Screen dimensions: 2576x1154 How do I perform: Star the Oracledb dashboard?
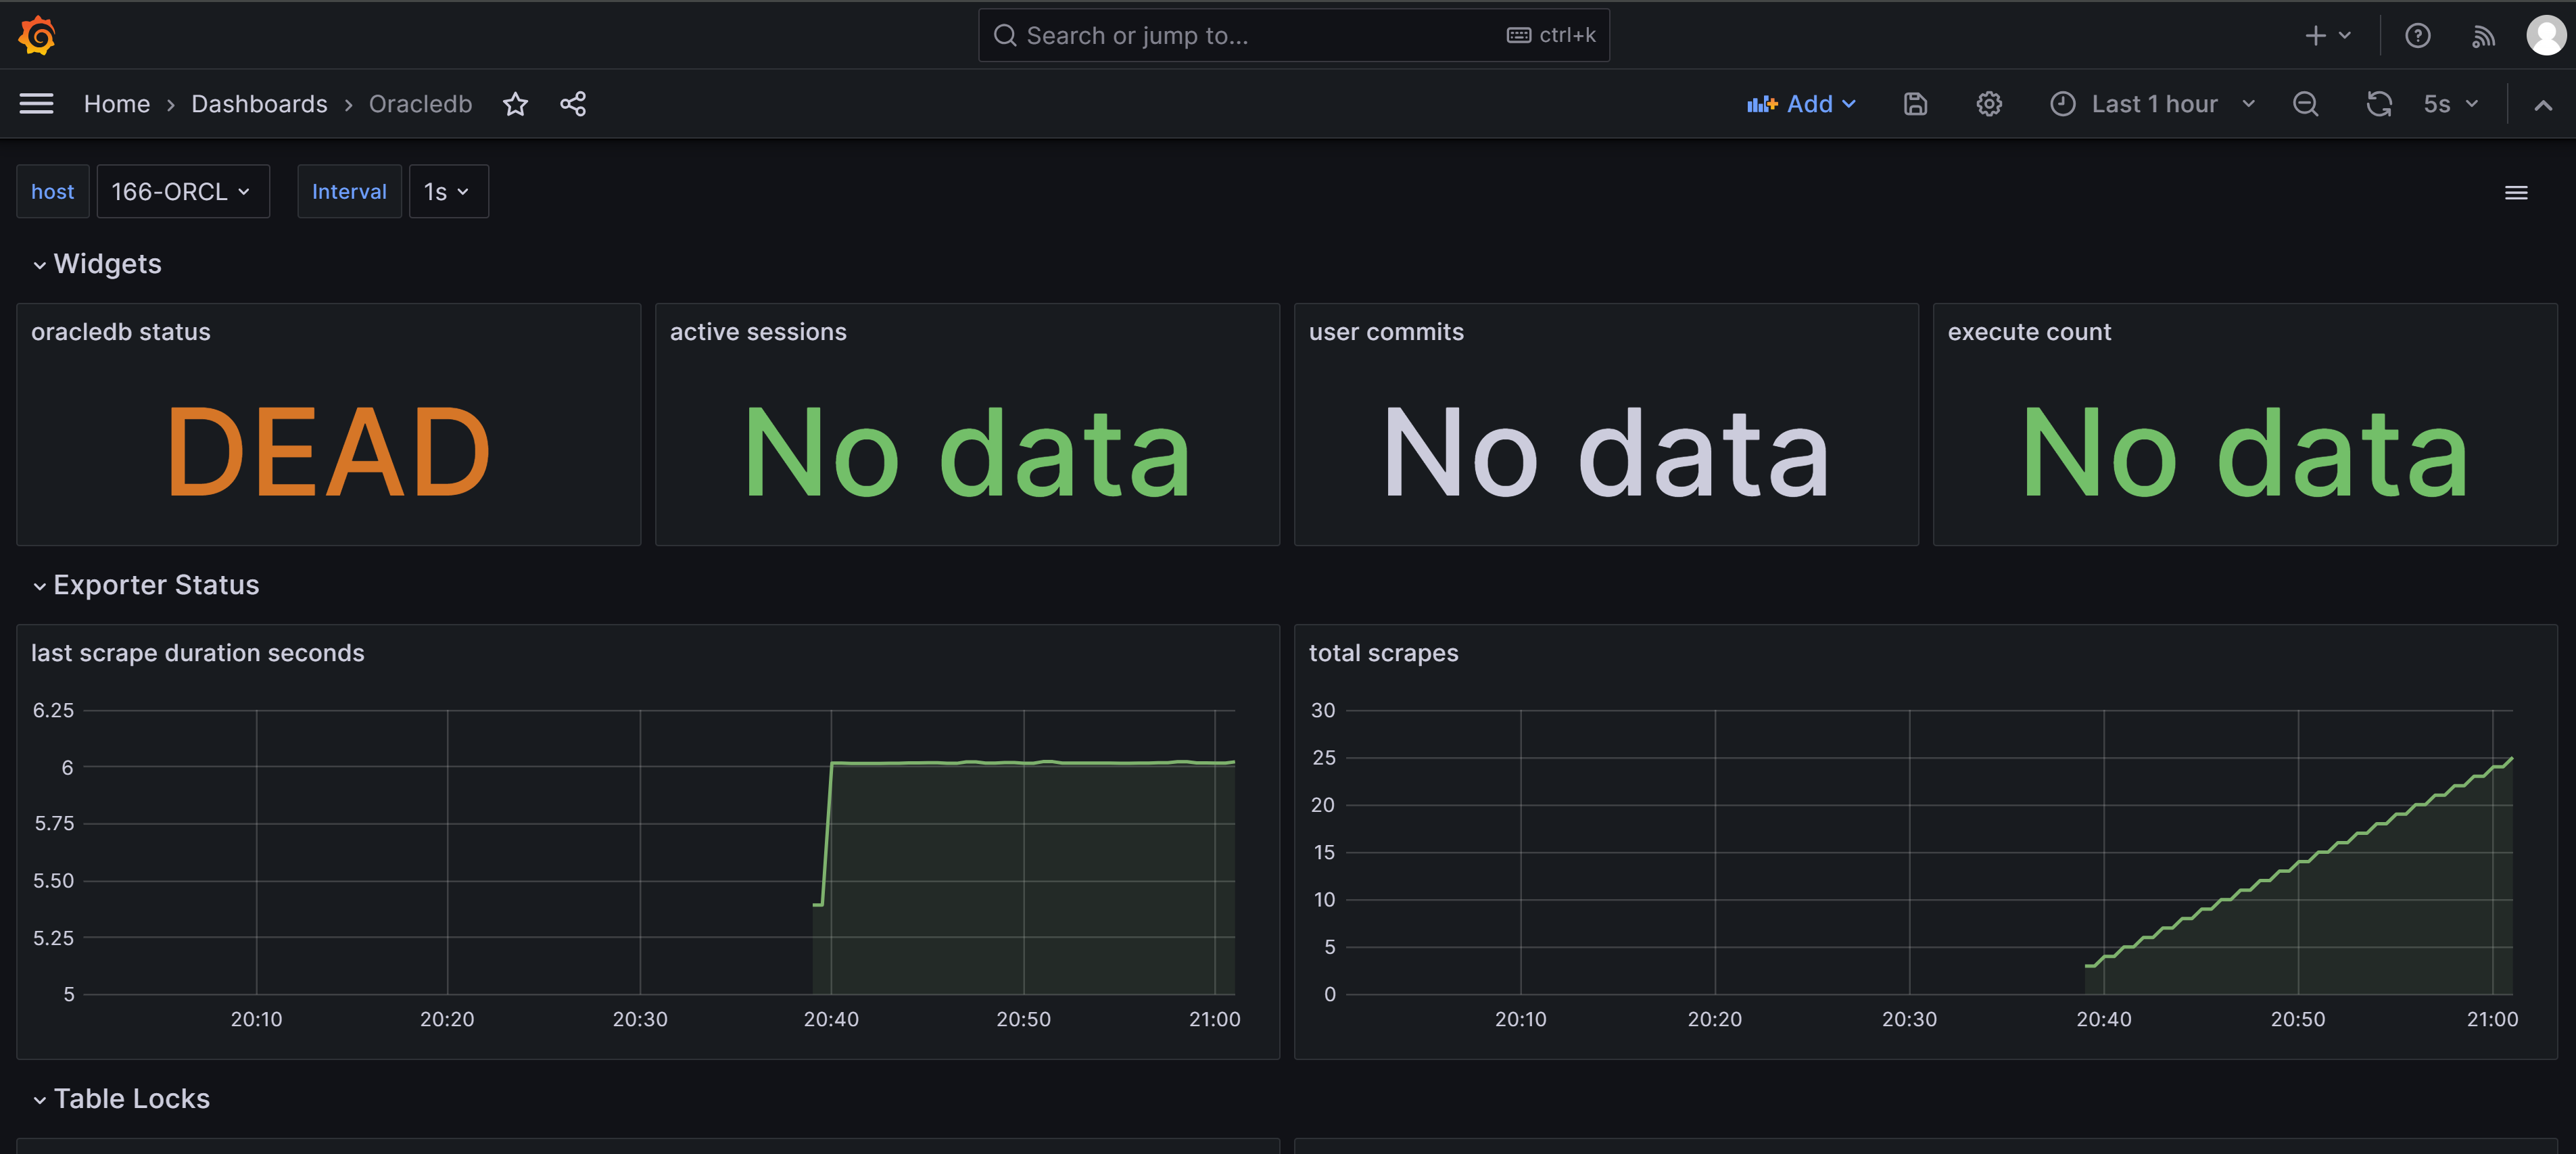pos(515,103)
